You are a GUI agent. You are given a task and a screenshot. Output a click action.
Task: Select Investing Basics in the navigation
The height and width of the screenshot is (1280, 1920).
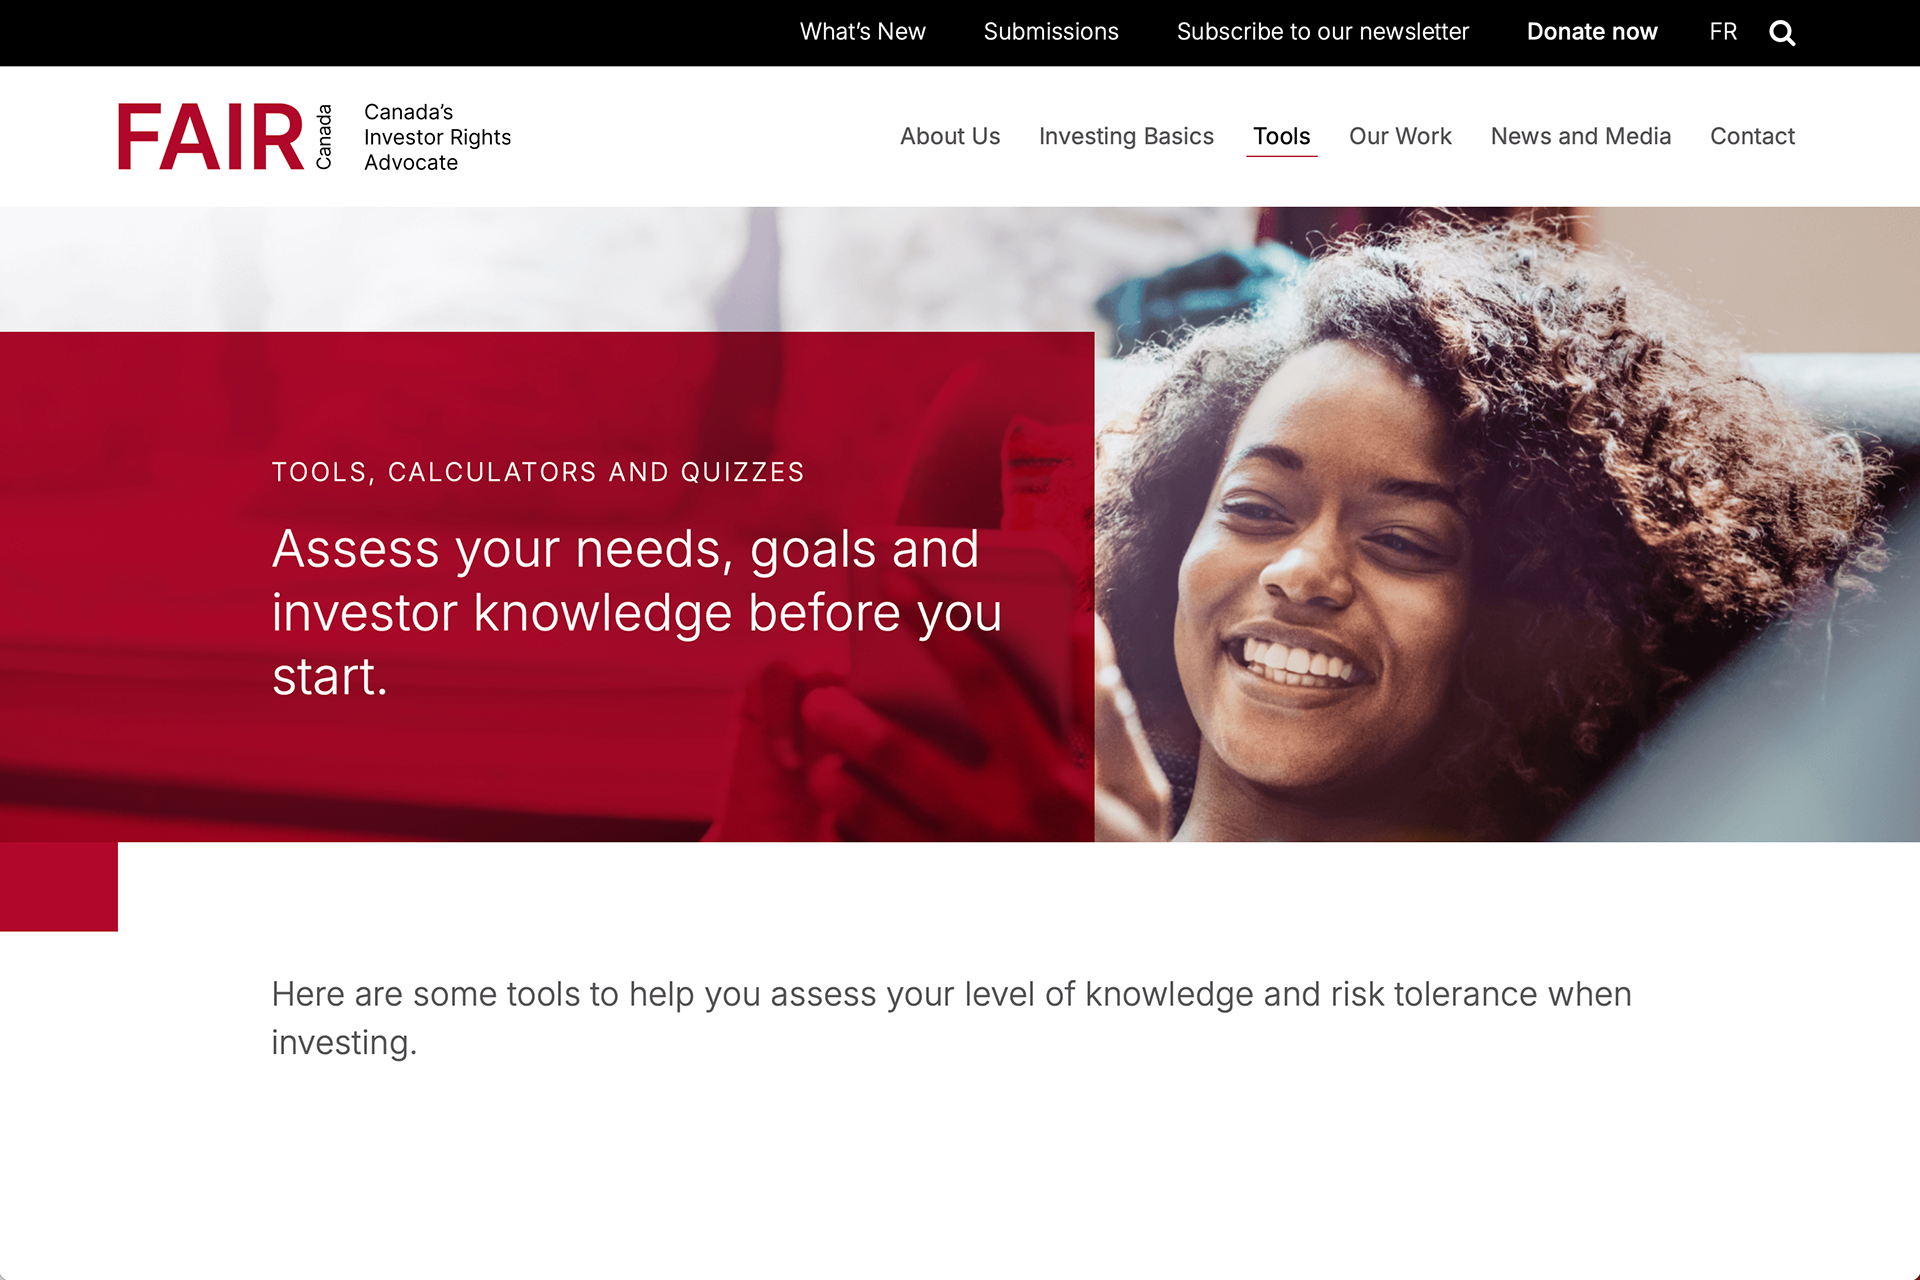click(x=1126, y=136)
